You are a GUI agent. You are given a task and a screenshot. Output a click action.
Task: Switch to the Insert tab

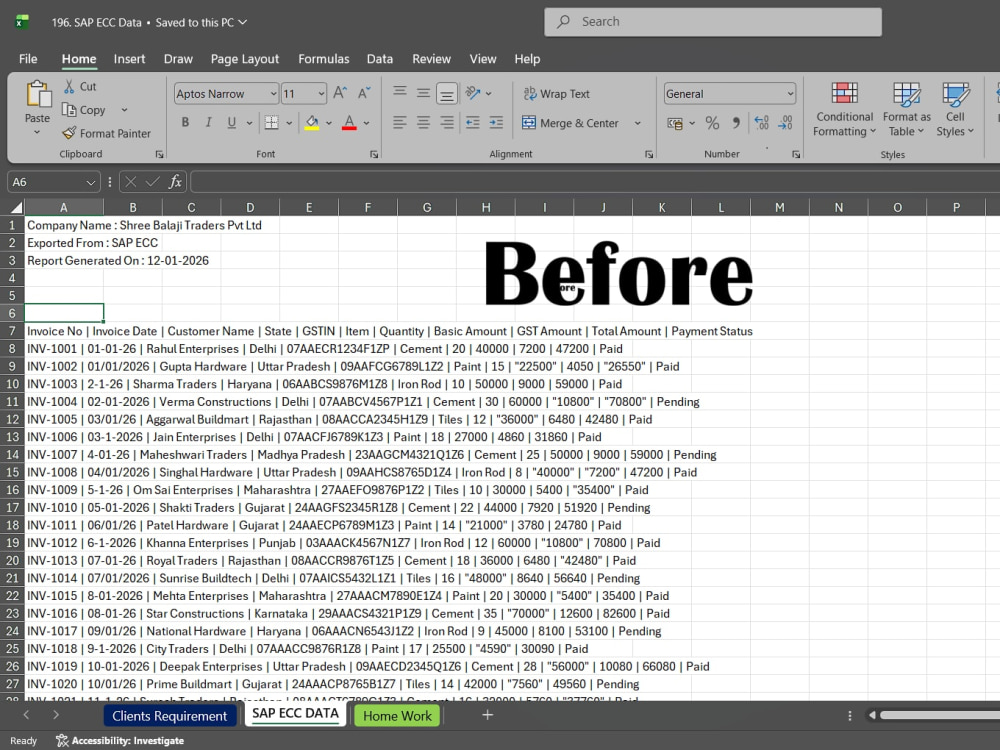pos(129,59)
